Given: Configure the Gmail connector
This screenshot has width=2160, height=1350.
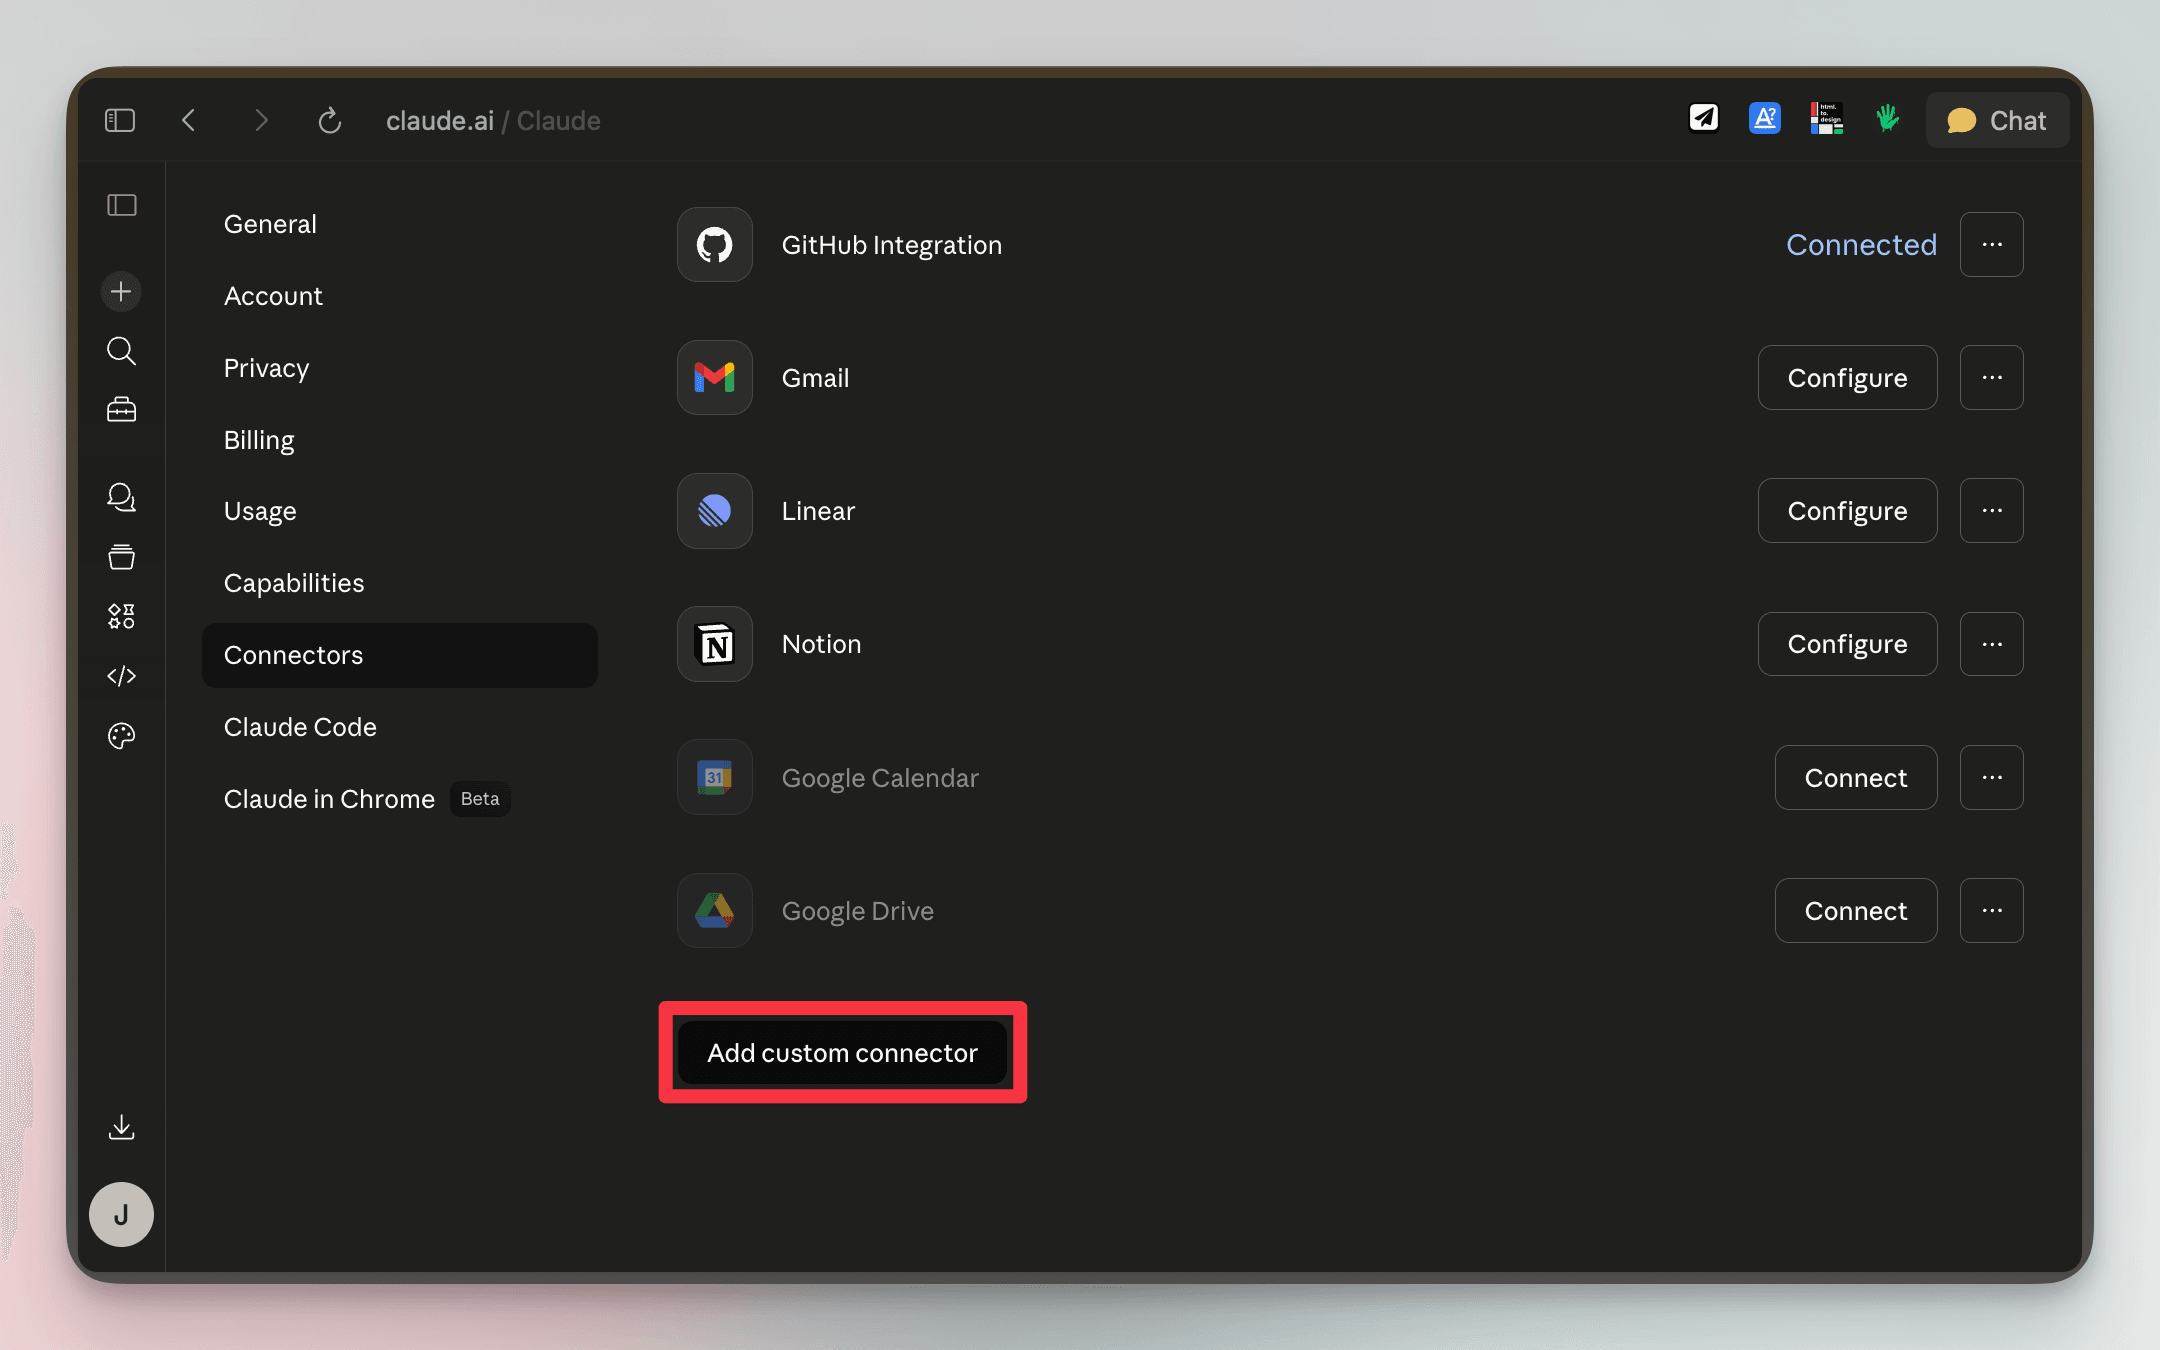Looking at the screenshot, I should point(1847,377).
